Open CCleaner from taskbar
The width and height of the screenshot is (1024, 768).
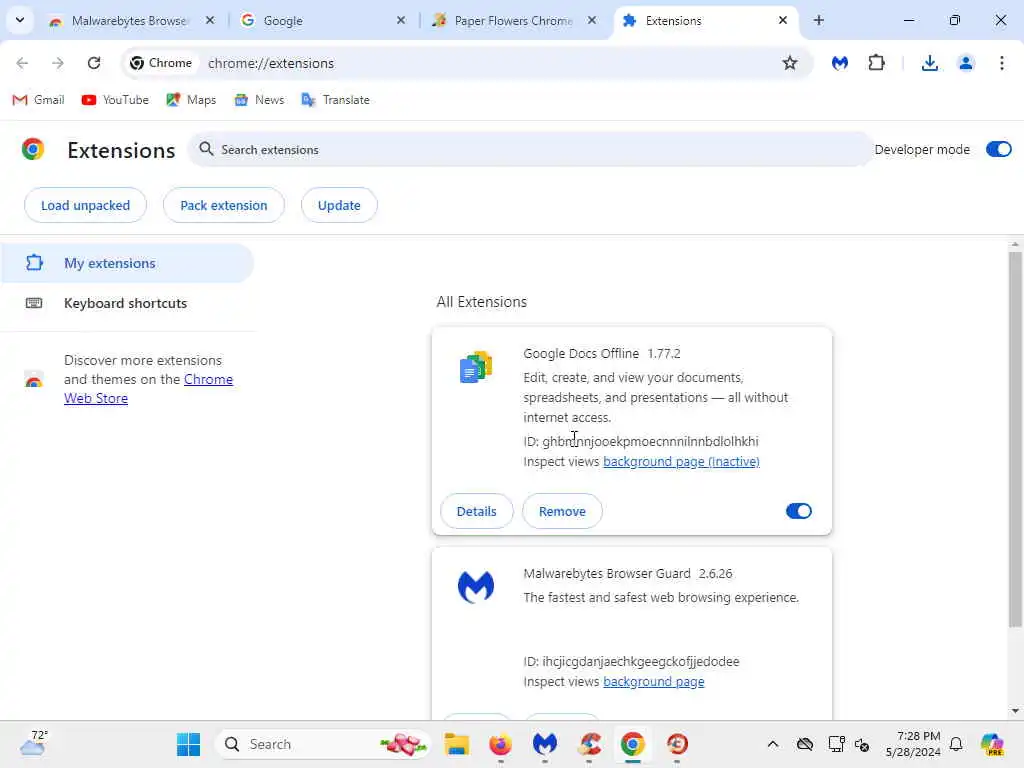point(589,744)
